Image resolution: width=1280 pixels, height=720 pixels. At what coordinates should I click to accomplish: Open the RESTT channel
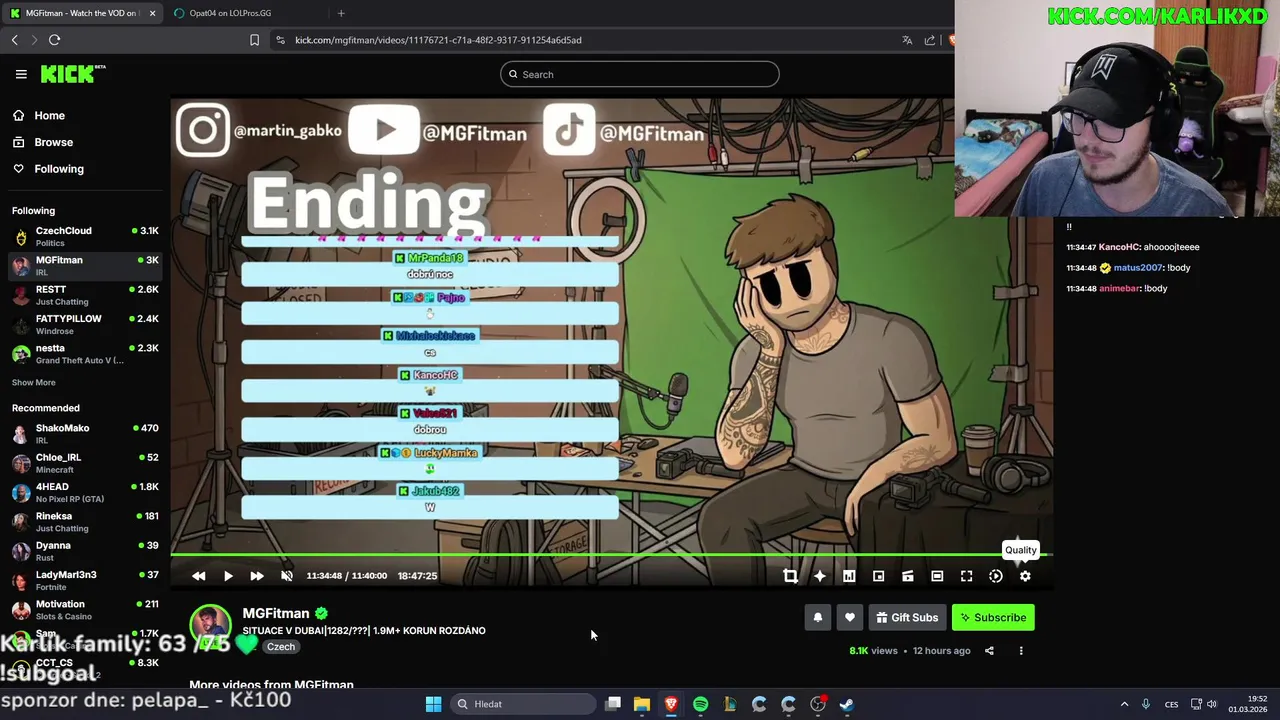tap(85, 295)
